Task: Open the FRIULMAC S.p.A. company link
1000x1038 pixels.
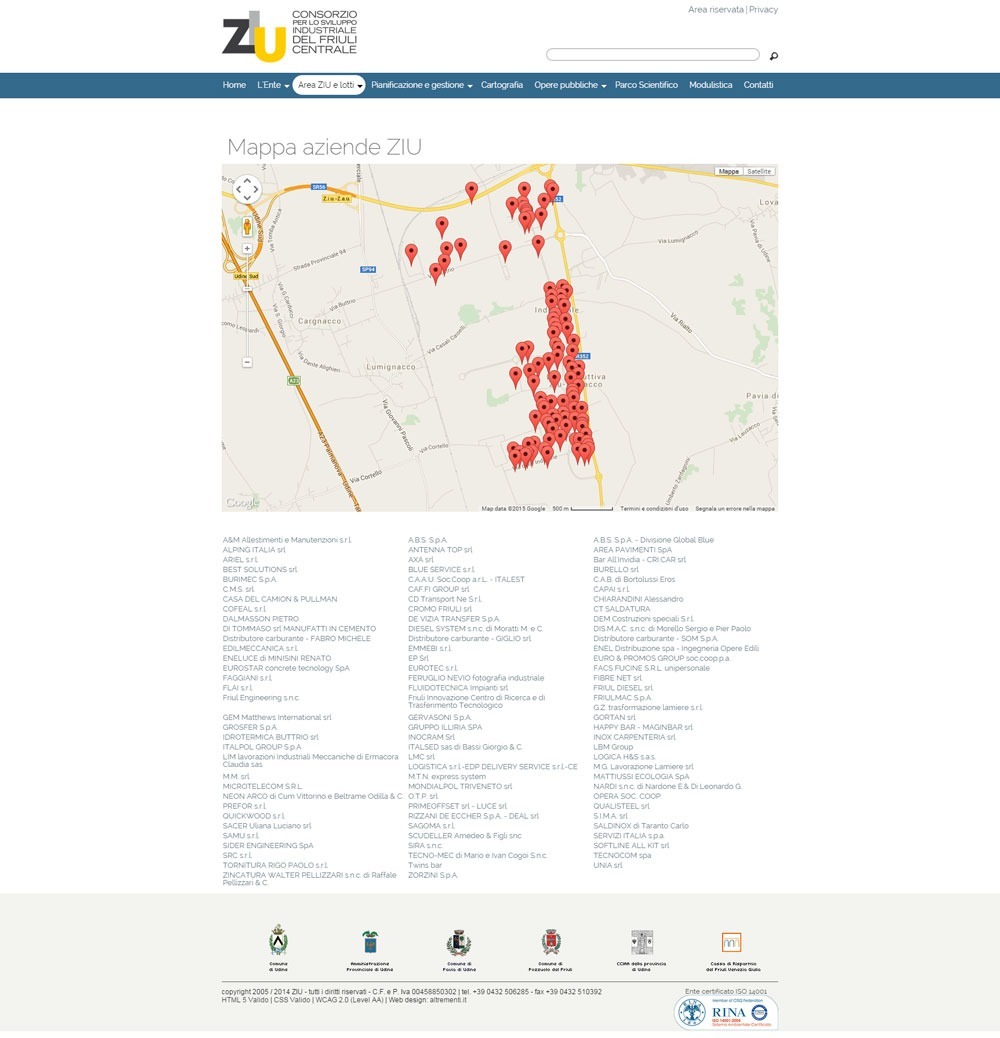Action: click(x=622, y=698)
